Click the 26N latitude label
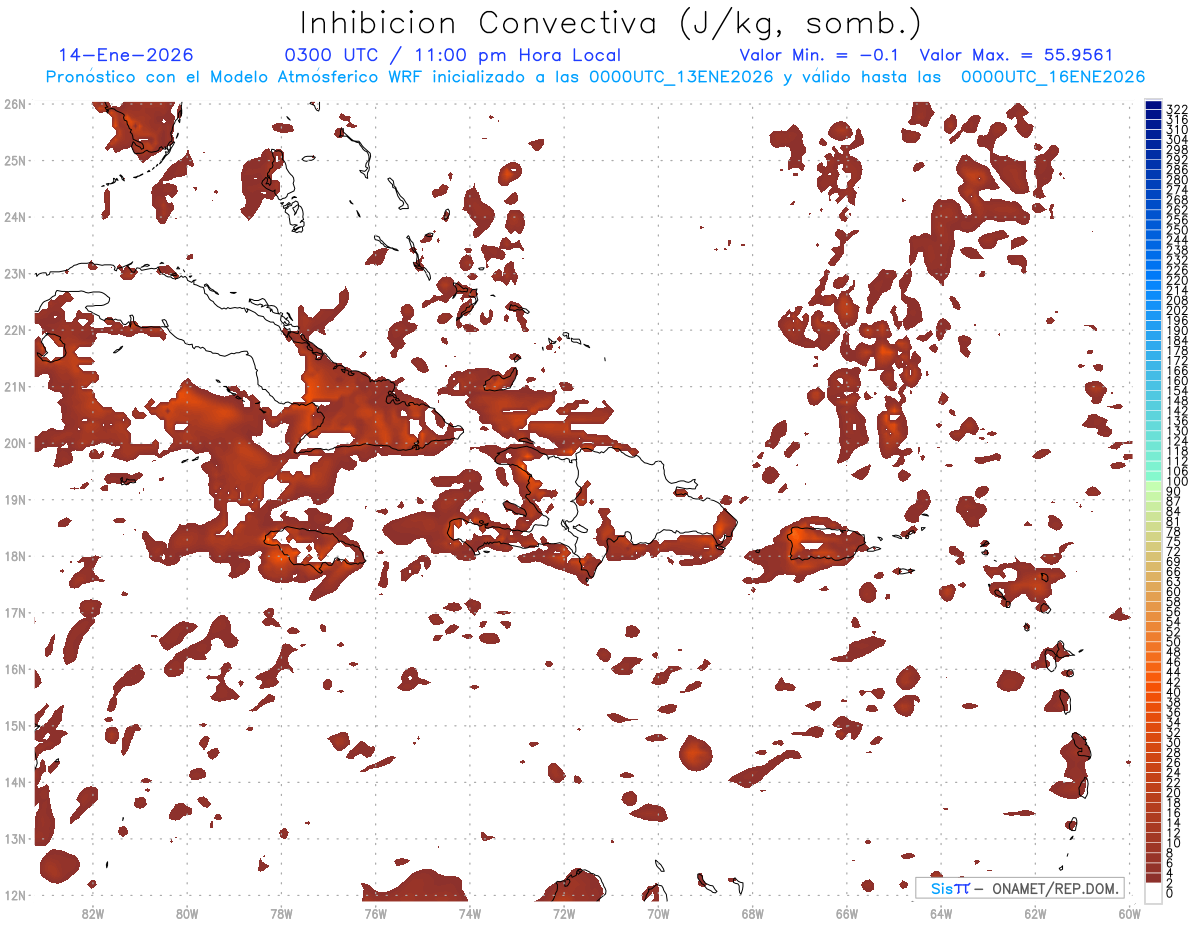 click(x=15, y=103)
